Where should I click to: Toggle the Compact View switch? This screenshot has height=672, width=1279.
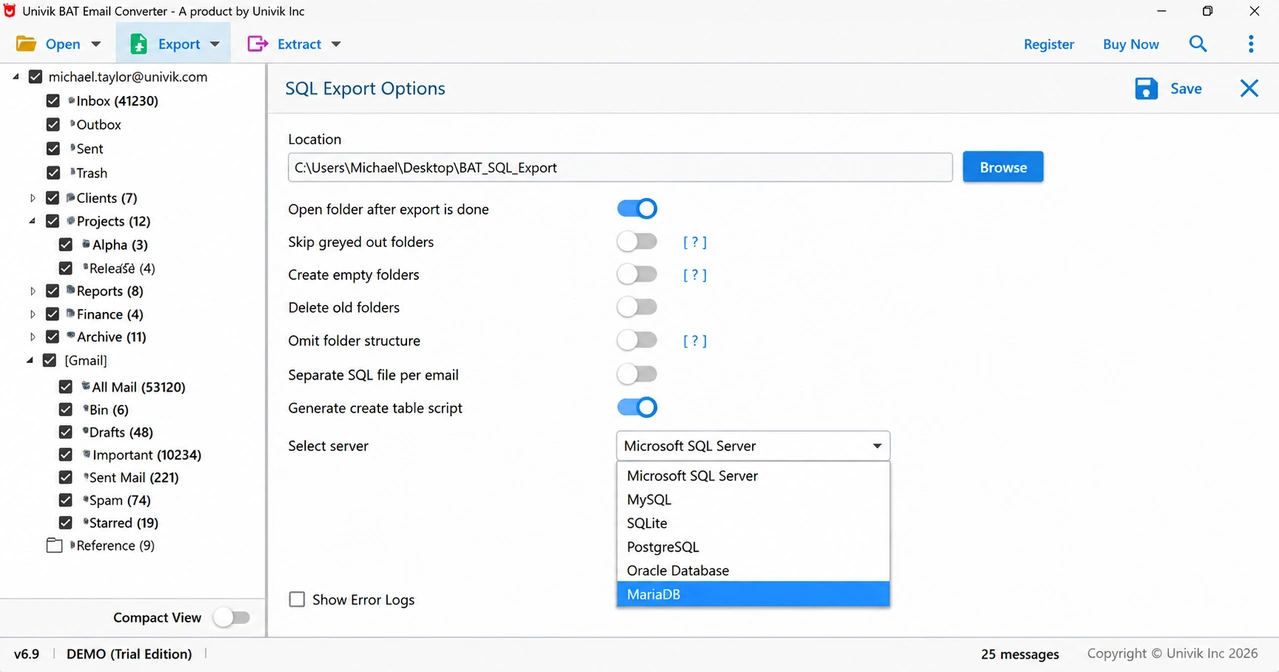(231, 618)
